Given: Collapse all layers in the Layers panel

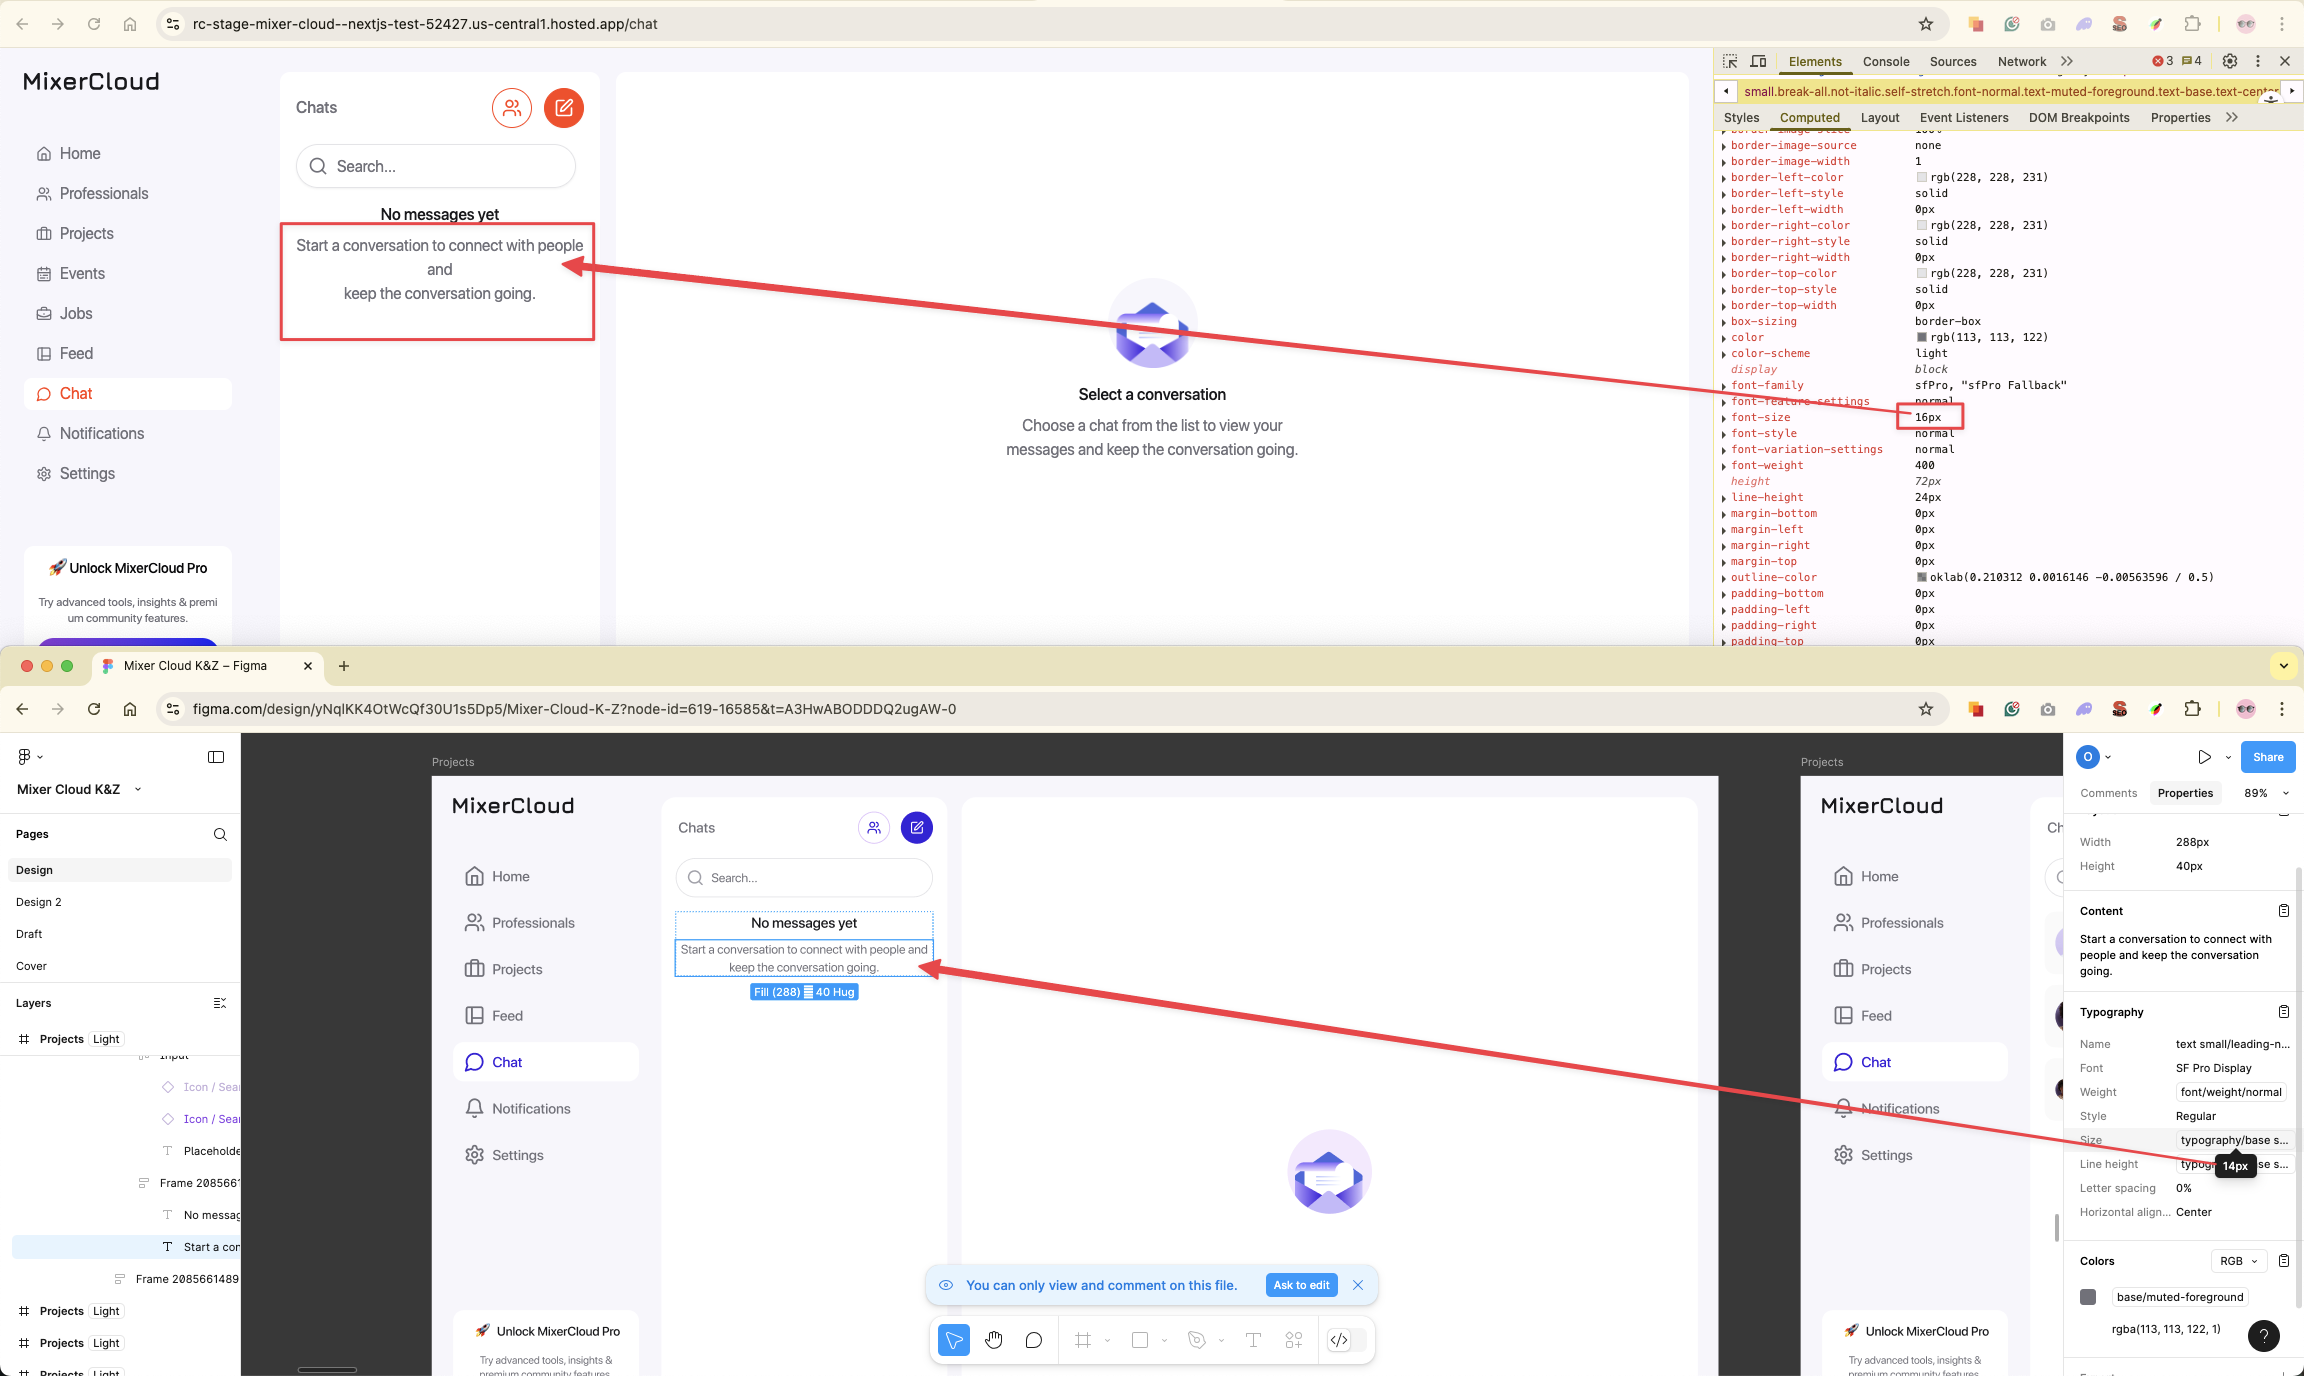Looking at the screenshot, I should point(220,1003).
